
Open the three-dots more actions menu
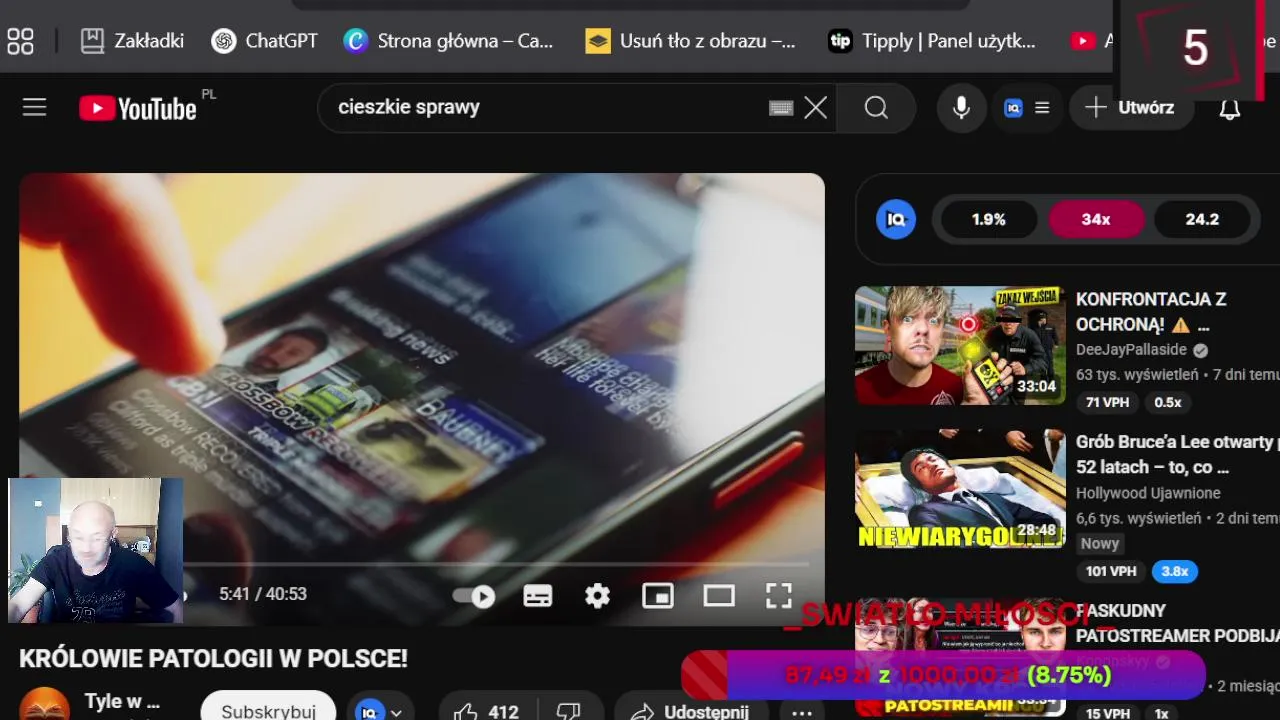click(802, 710)
